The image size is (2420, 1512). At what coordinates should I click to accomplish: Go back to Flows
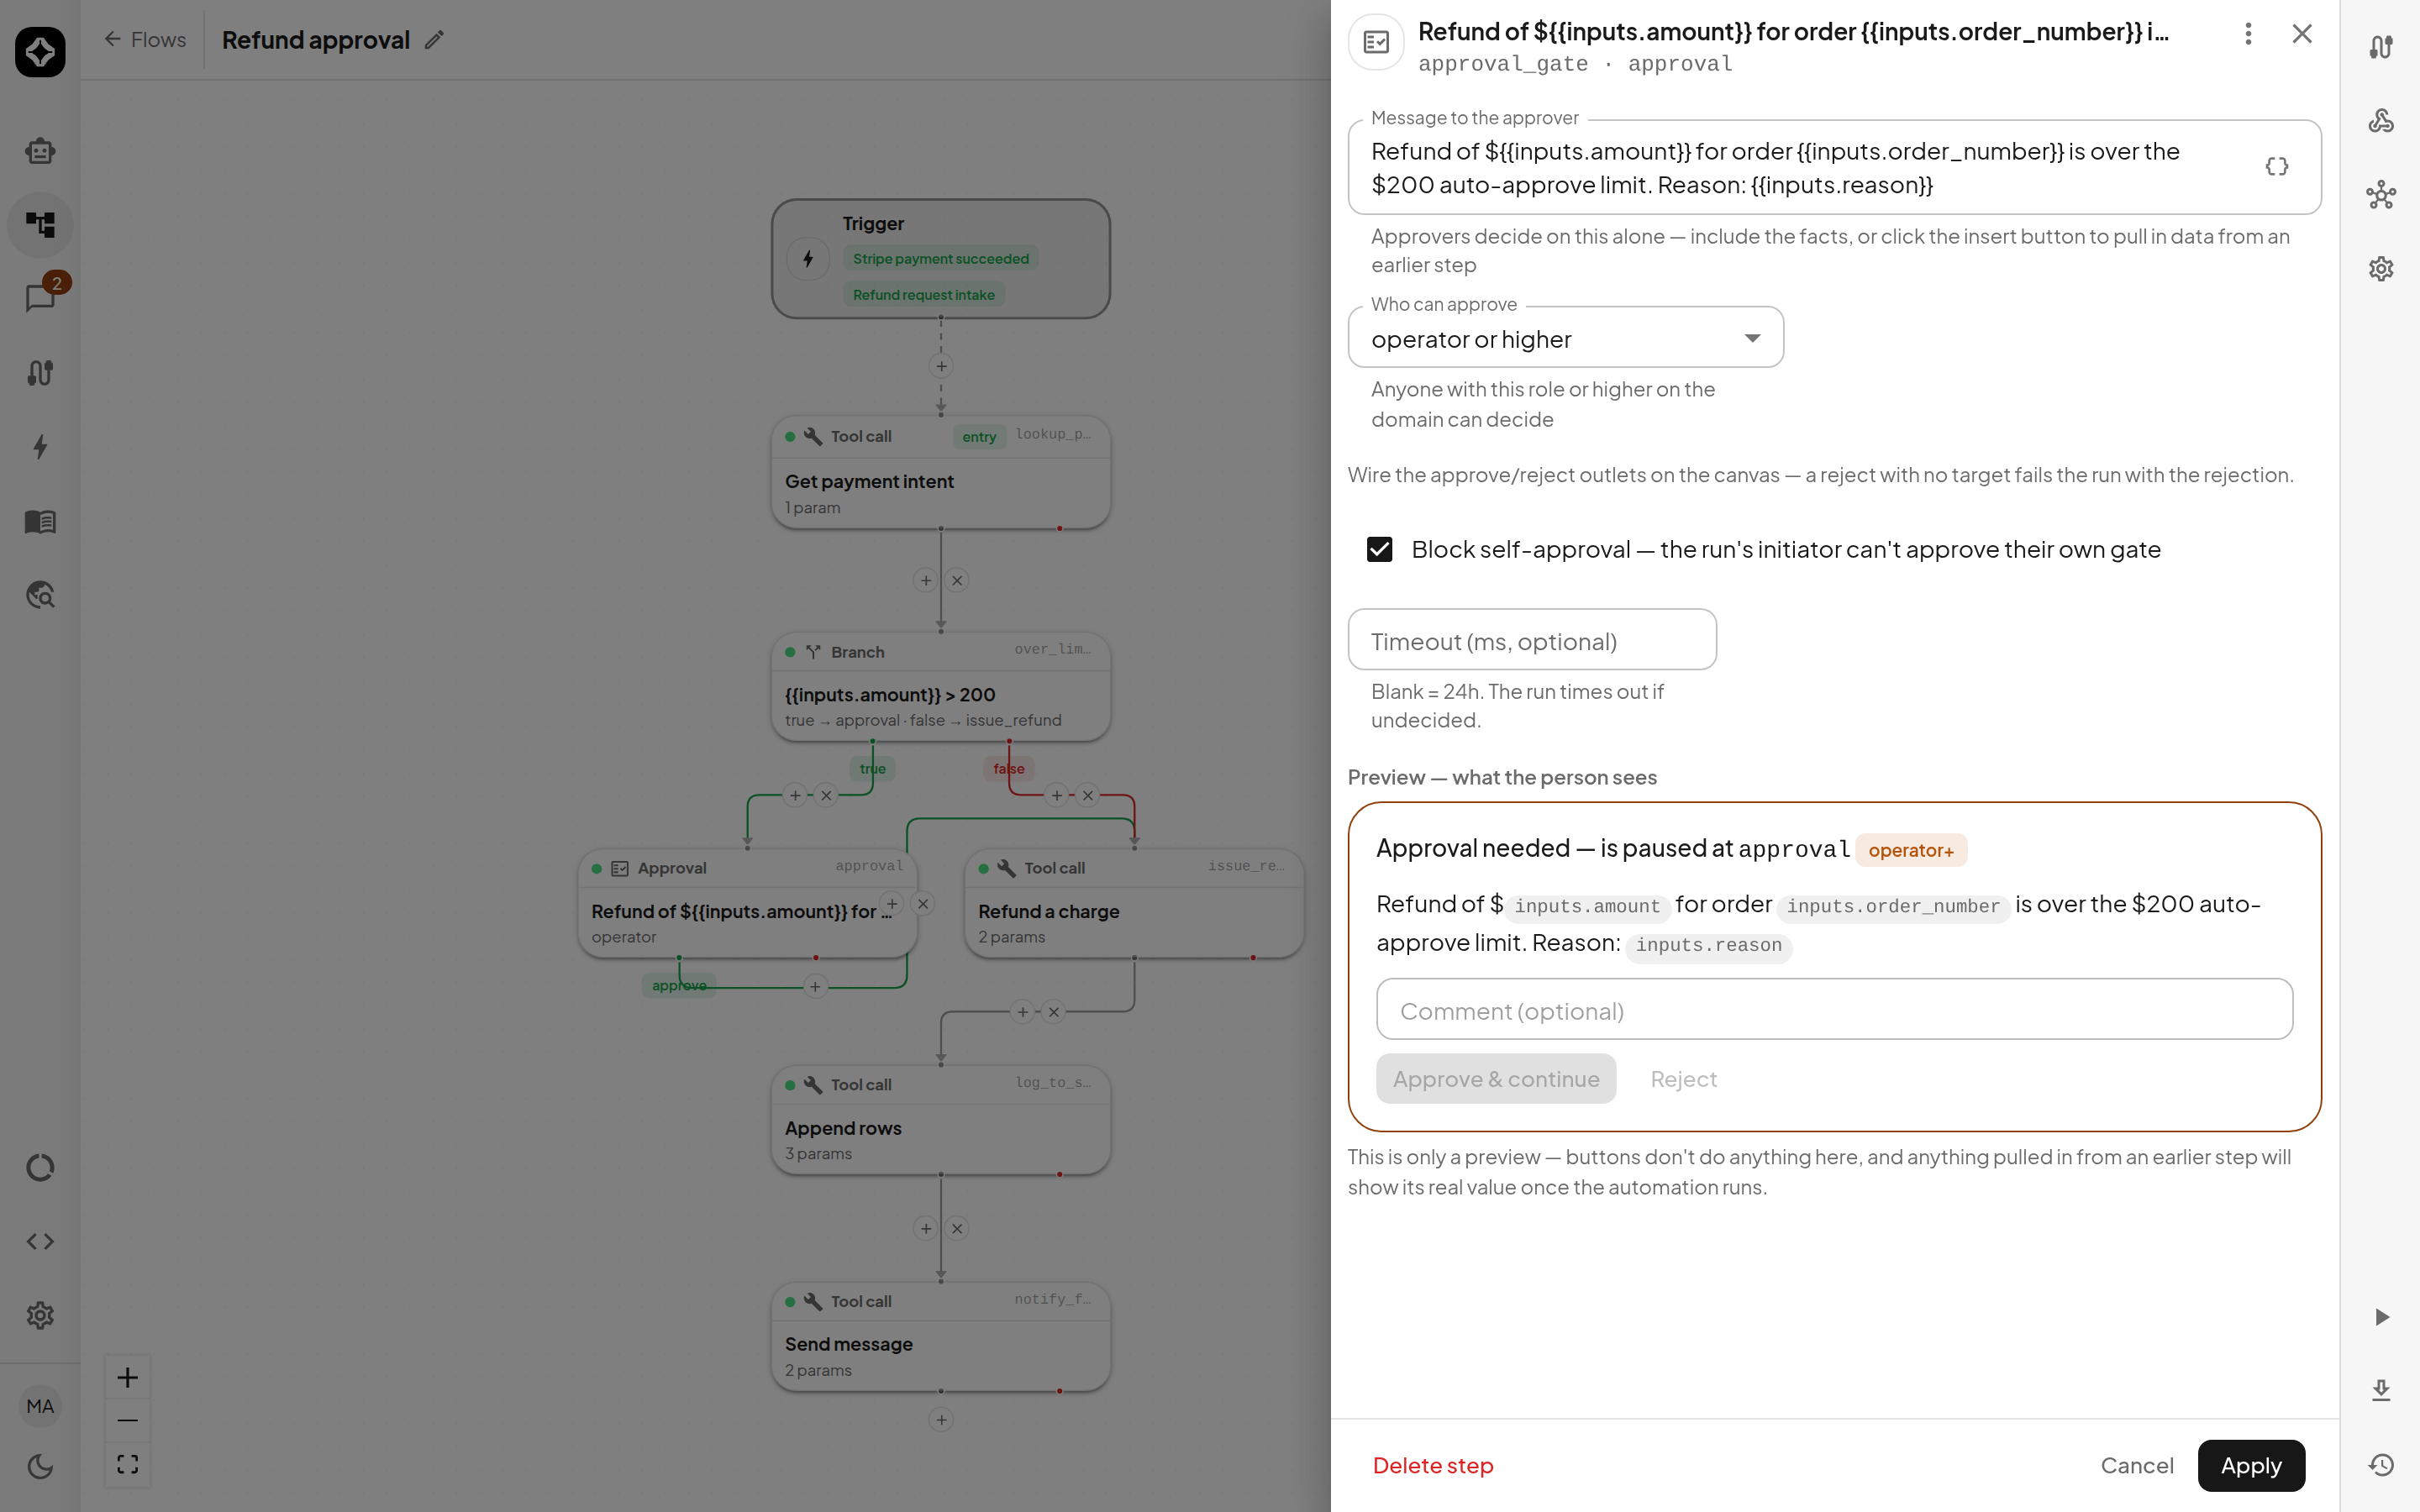point(145,40)
